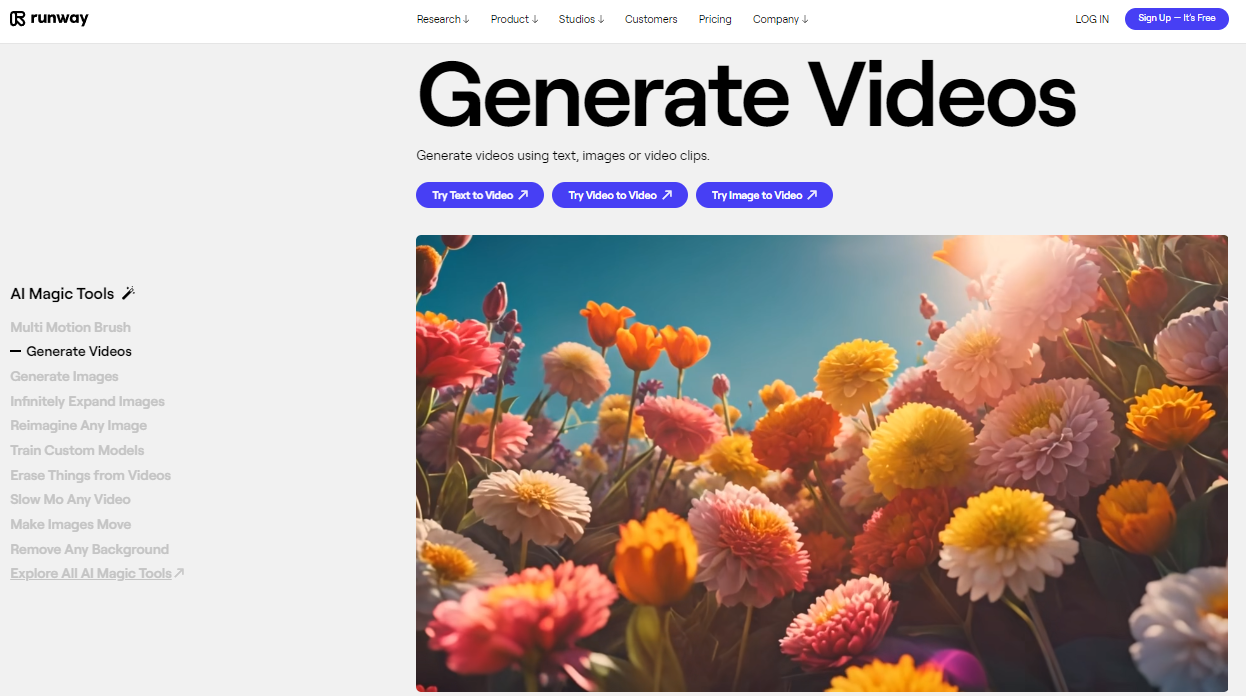Select Slow Mo Any Video in the sidebar
The width and height of the screenshot is (1246, 696).
click(x=70, y=499)
